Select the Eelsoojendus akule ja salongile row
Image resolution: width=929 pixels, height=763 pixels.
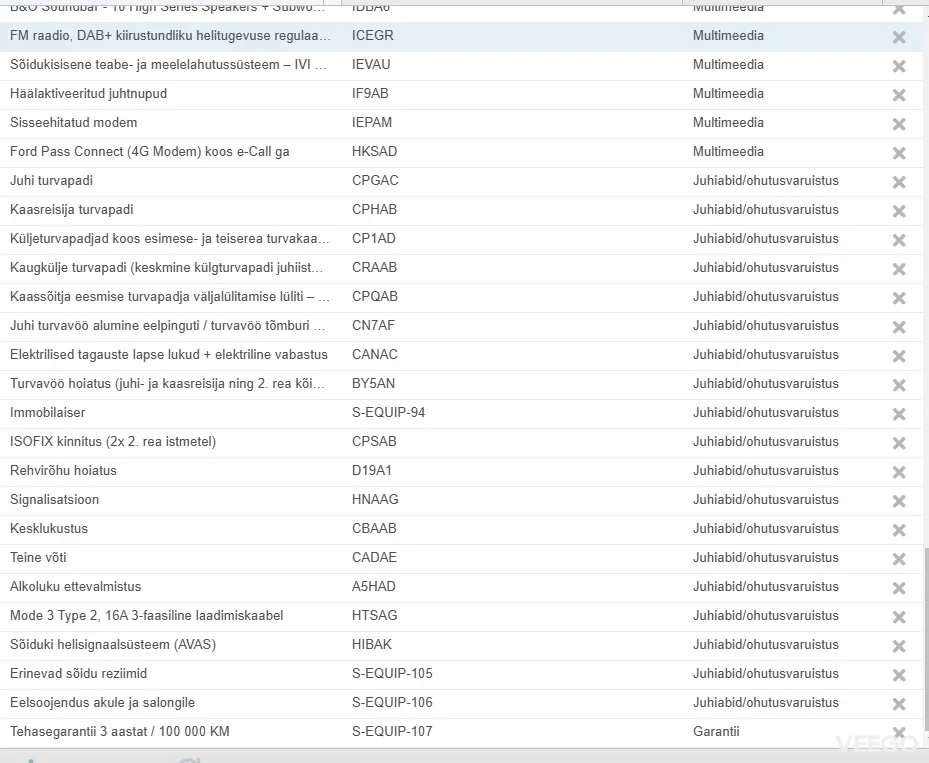point(102,703)
